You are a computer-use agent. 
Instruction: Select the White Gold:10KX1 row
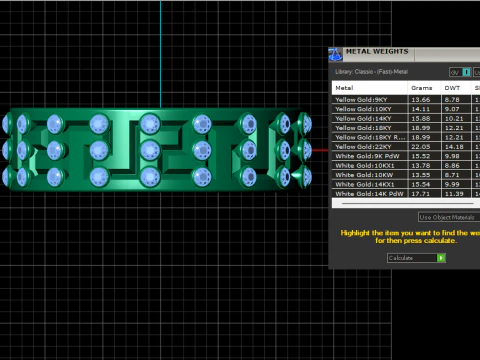pos(406,165)
